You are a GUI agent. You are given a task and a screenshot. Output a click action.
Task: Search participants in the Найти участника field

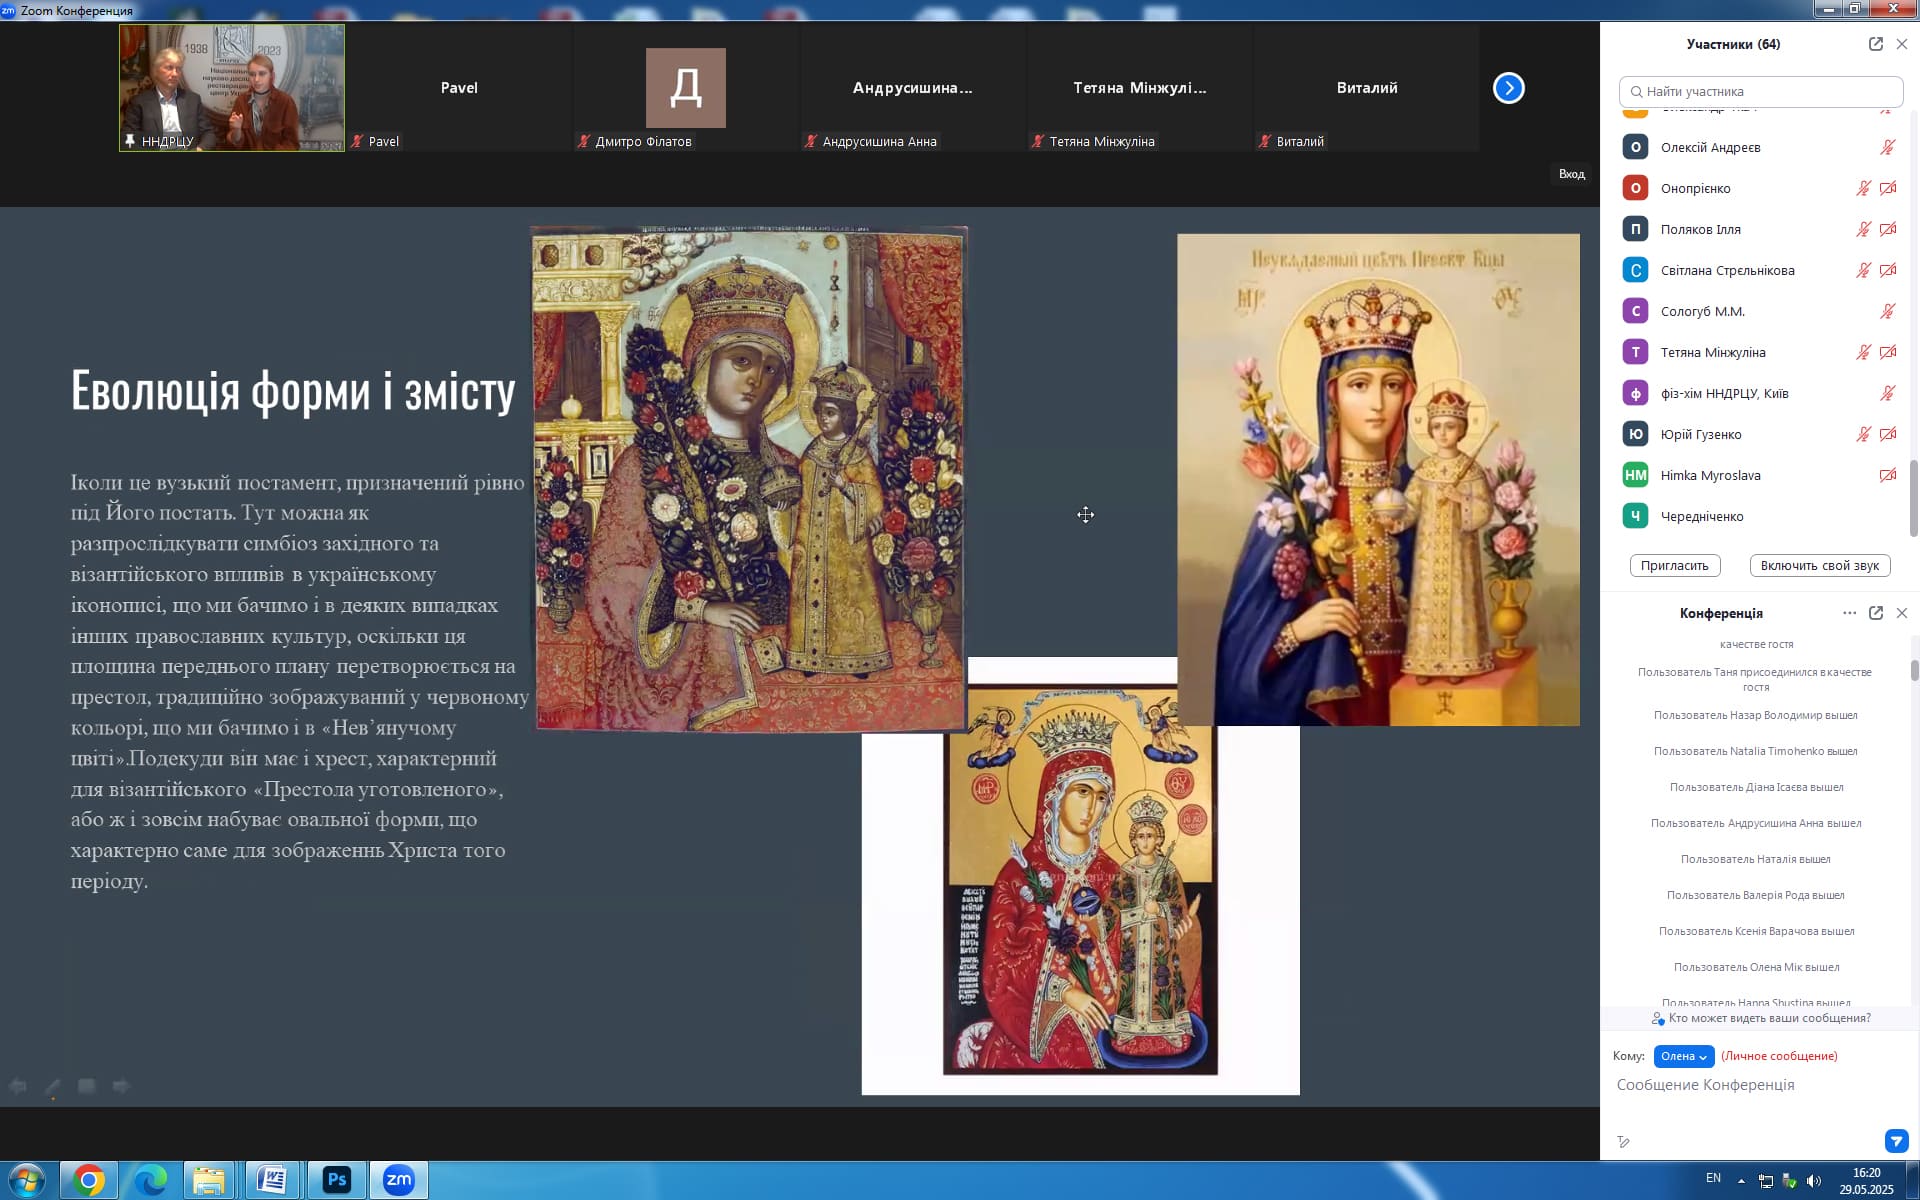tap(1760, 91)
